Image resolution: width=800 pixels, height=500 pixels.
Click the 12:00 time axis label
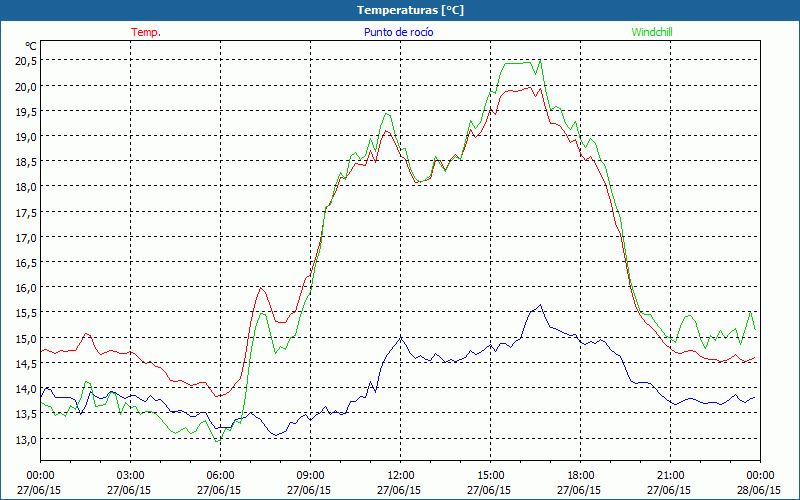click(x=401, y=476)
